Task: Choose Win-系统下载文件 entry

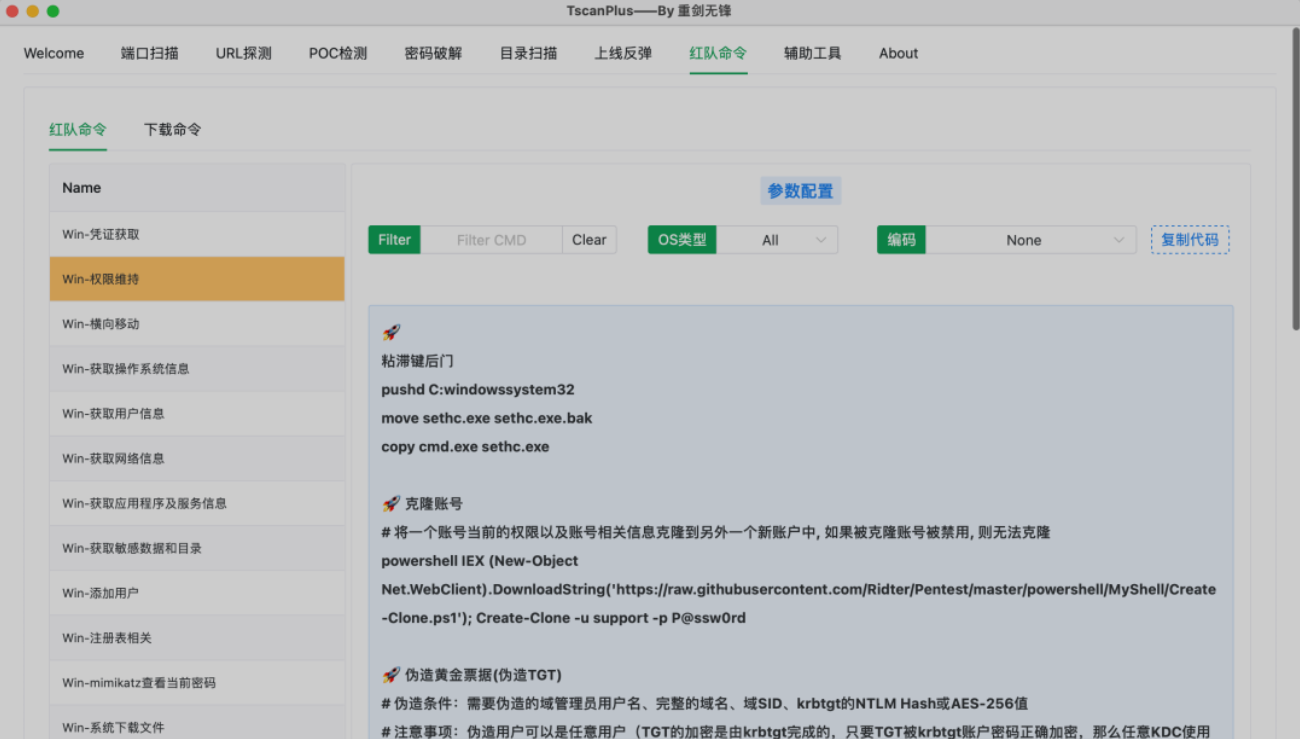Action: pyautogui.click(x=197, y=722)
